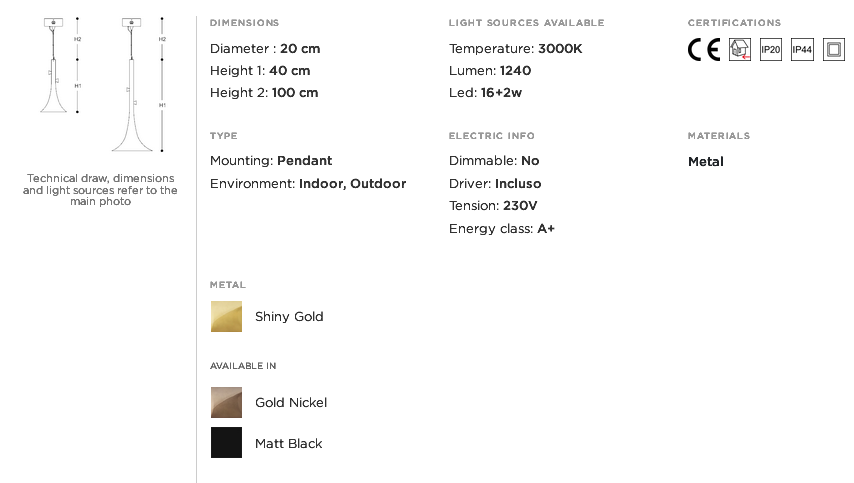Click the Certifications section heading
The height and width of the screenshot is (483, 854).
coord(734,23)
